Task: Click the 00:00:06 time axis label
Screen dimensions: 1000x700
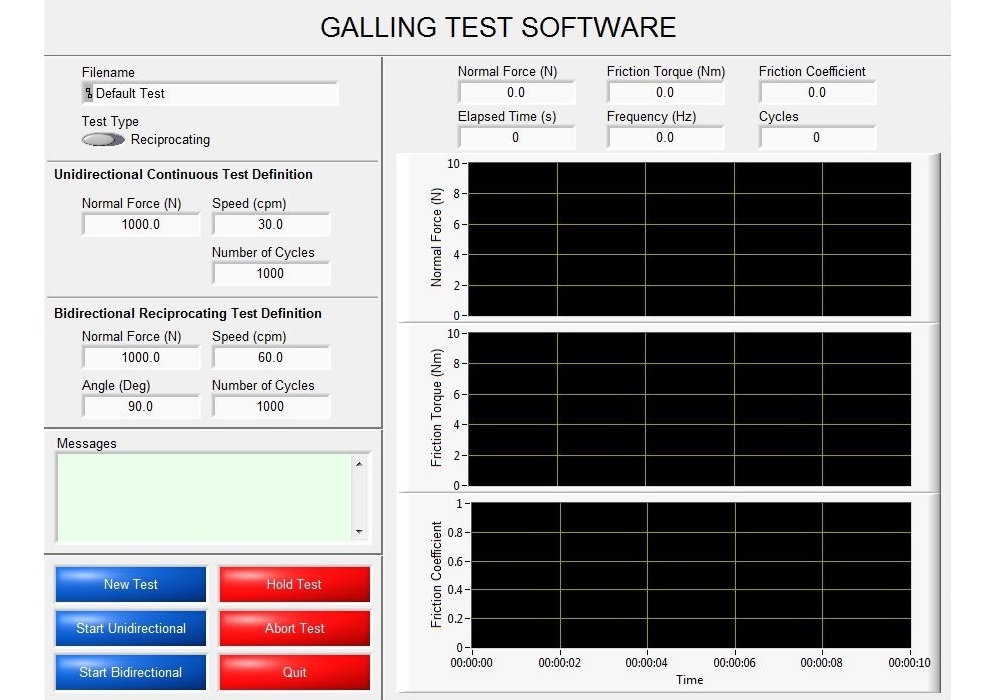Action: [735, 663]
